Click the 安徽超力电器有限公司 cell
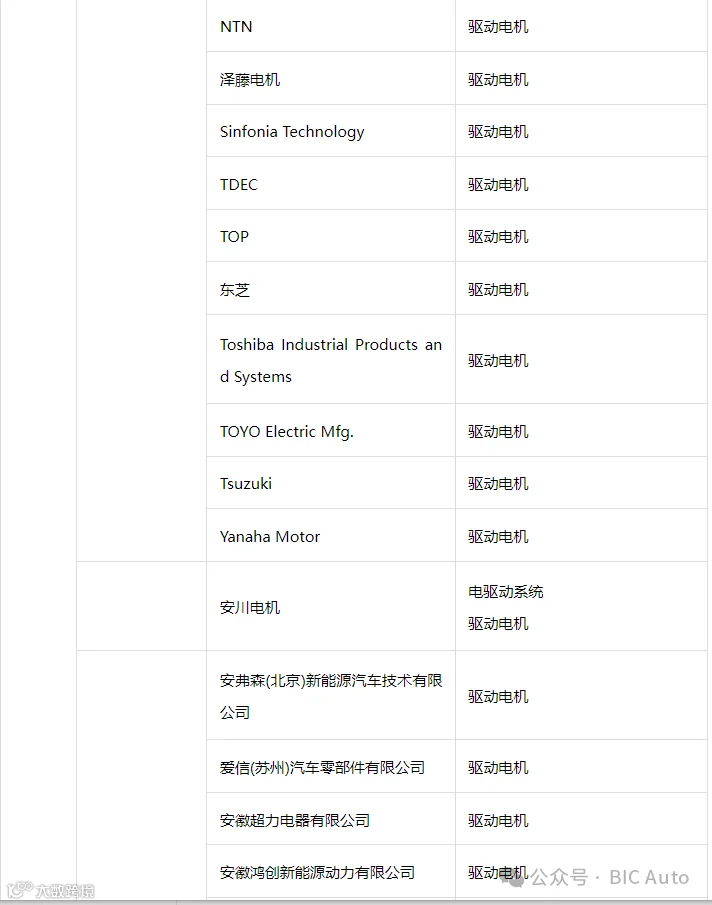 tap(331, 820)
